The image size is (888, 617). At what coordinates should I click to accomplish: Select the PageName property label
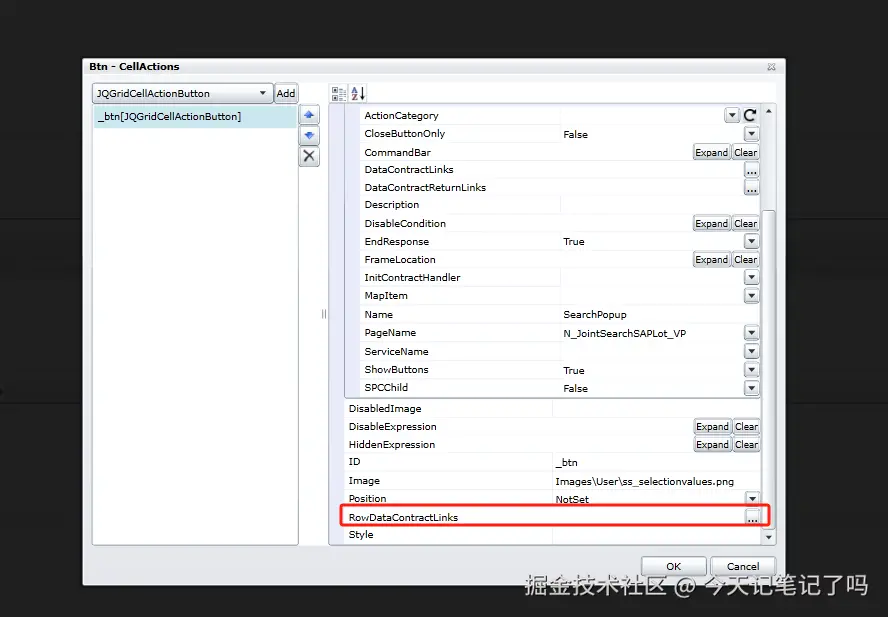tap(390, 333)
